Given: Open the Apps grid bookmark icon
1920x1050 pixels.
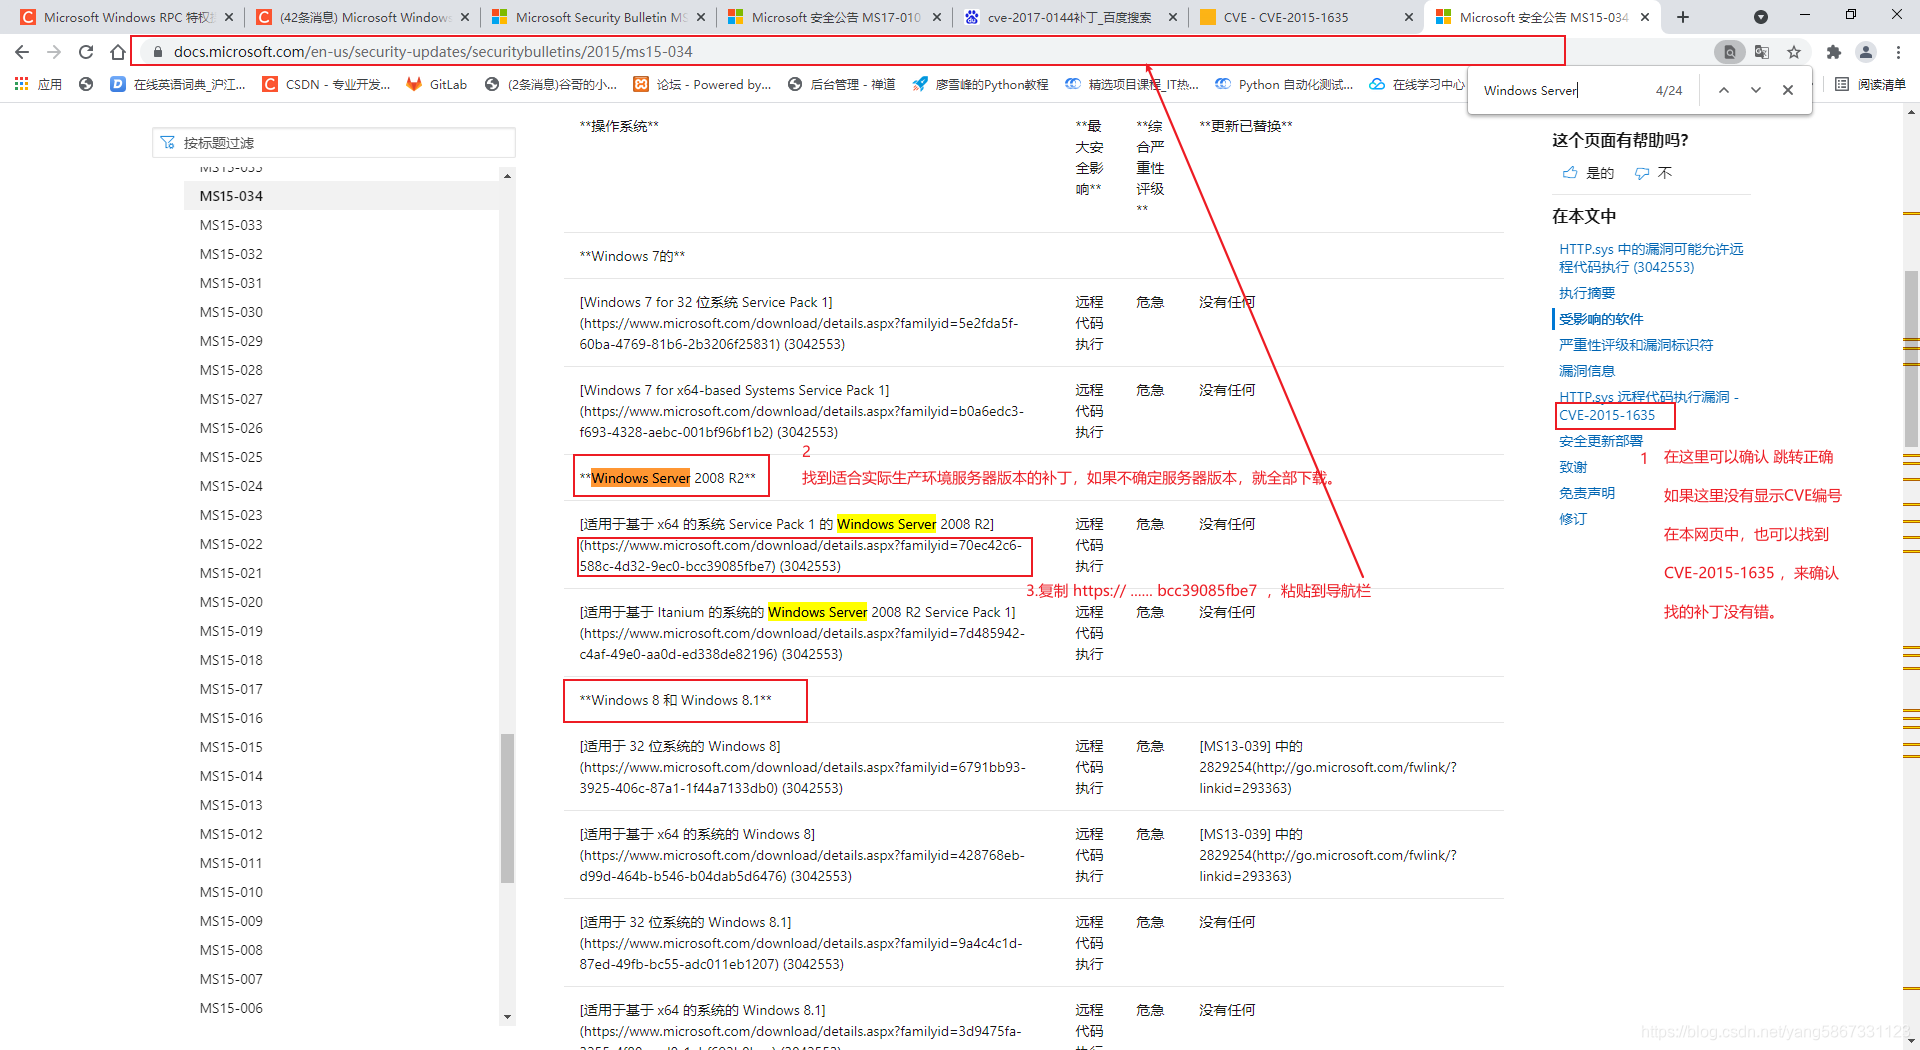Looking at the screenshot, I should (x=22, y=84).
